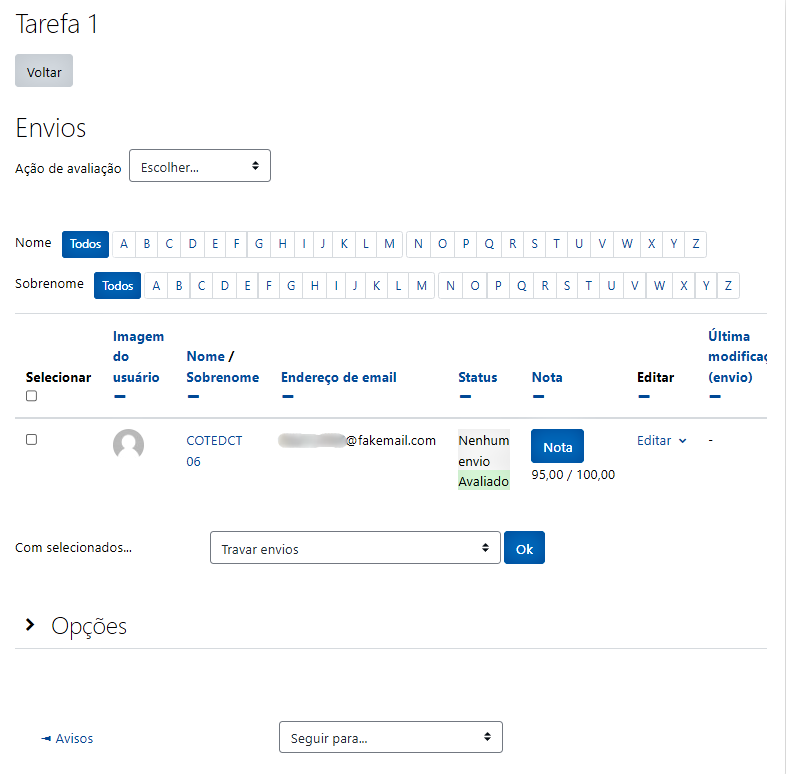Click the user avatar image for COTEDCT 06
Screen dimensions: 786x774
pyautogui.click(x=128, y=444)
